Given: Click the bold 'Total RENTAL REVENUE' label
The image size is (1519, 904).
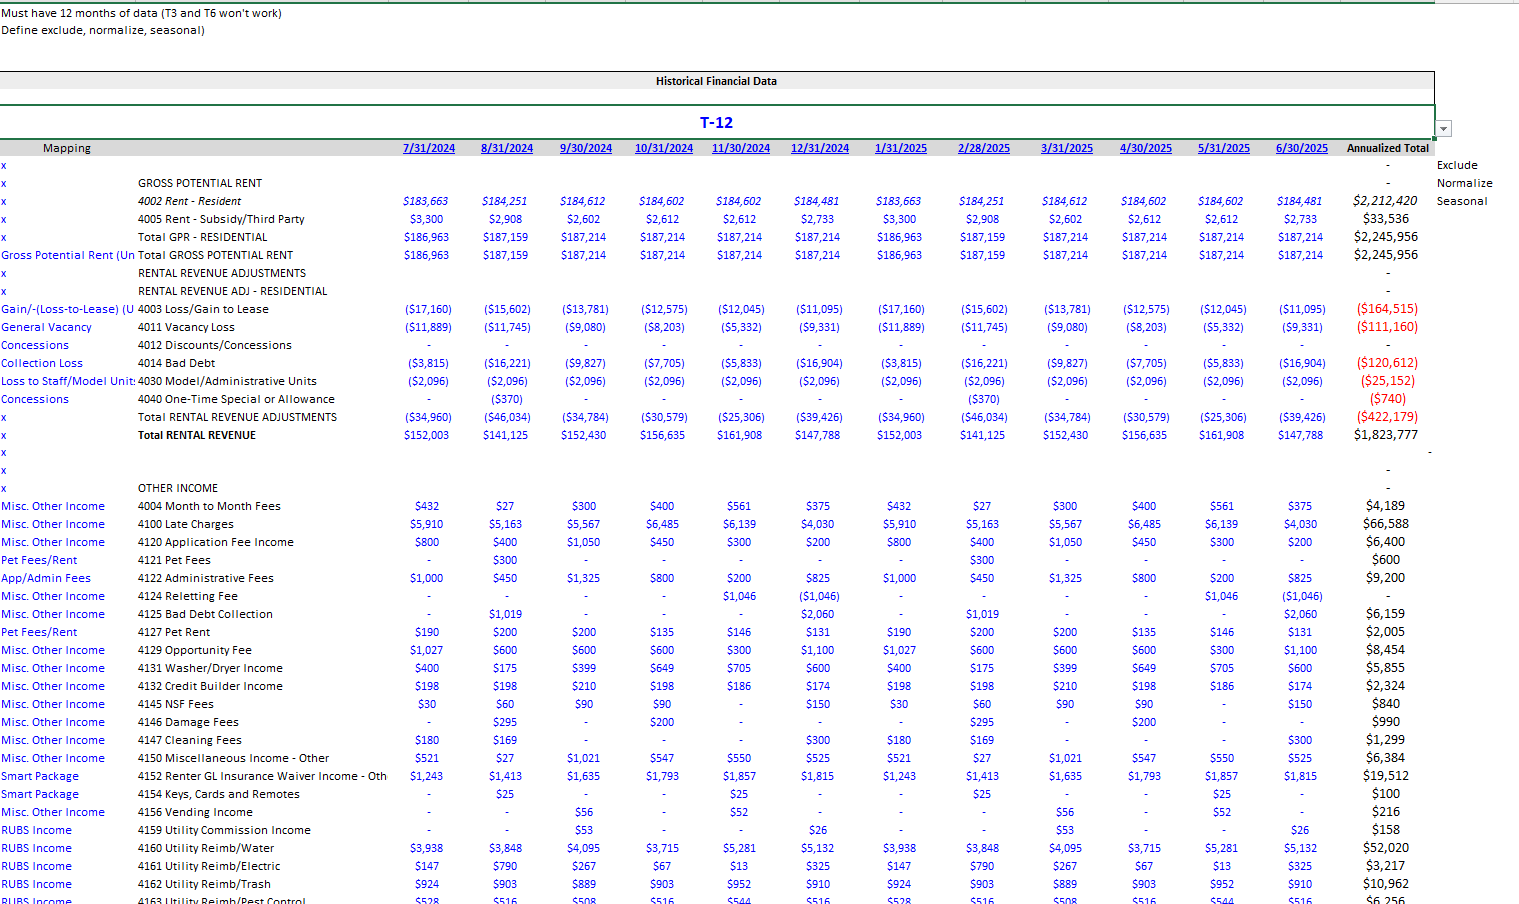Looking at the screenshot, I should tap(197, 435).
